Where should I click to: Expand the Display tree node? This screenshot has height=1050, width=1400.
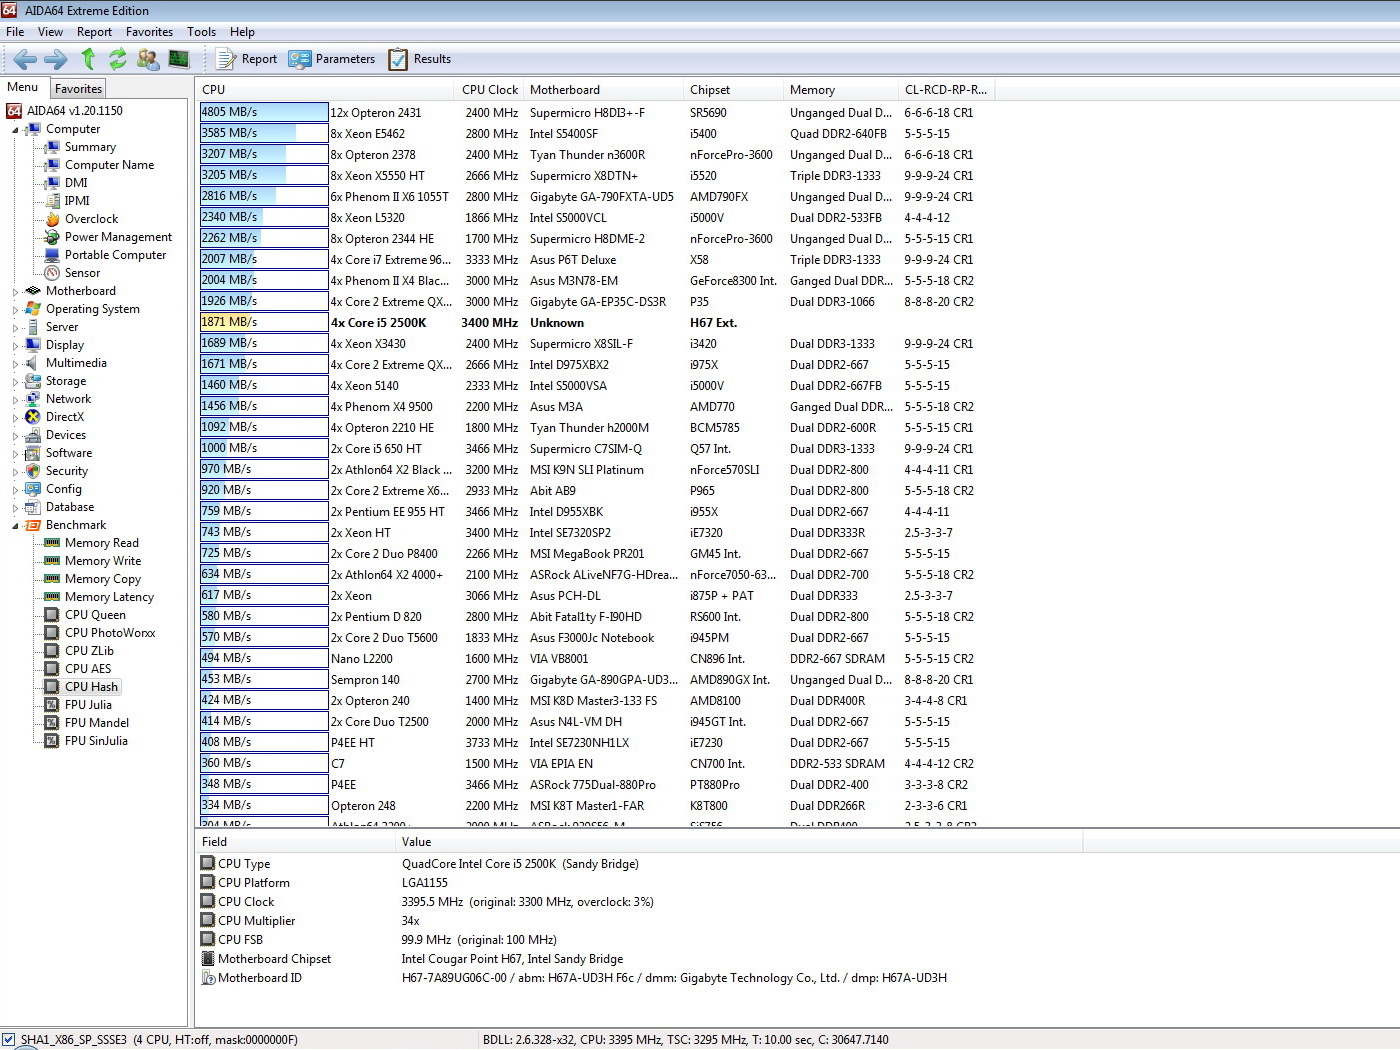pyautogui.click(x=15, y=346)
